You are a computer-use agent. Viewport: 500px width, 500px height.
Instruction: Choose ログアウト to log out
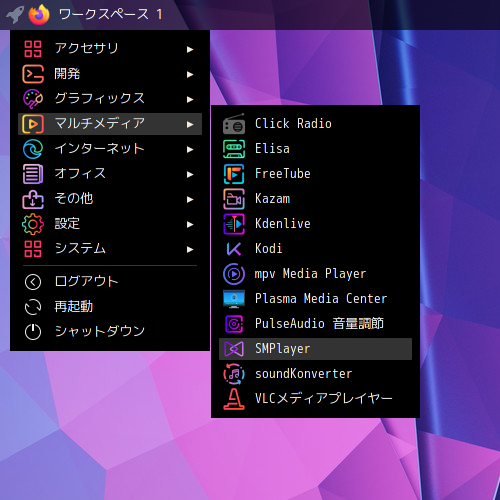[x=110, y=282]
